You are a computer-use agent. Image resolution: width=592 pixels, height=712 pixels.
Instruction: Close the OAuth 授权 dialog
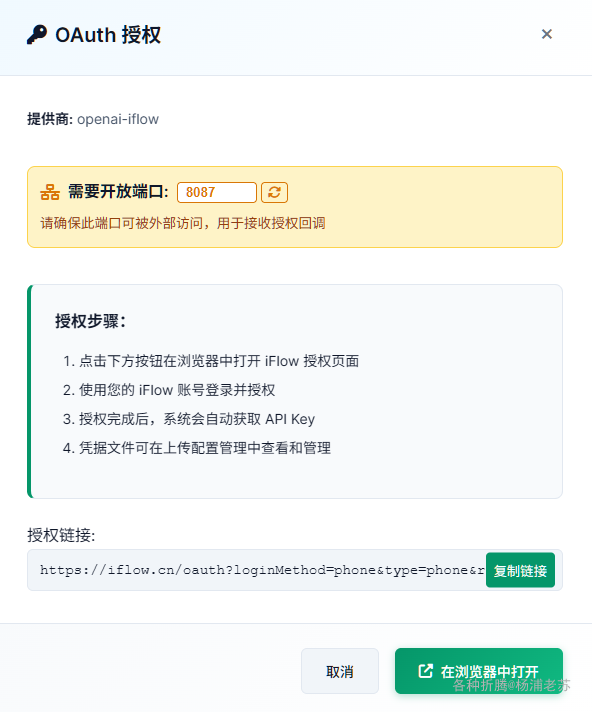coord(547,34)
